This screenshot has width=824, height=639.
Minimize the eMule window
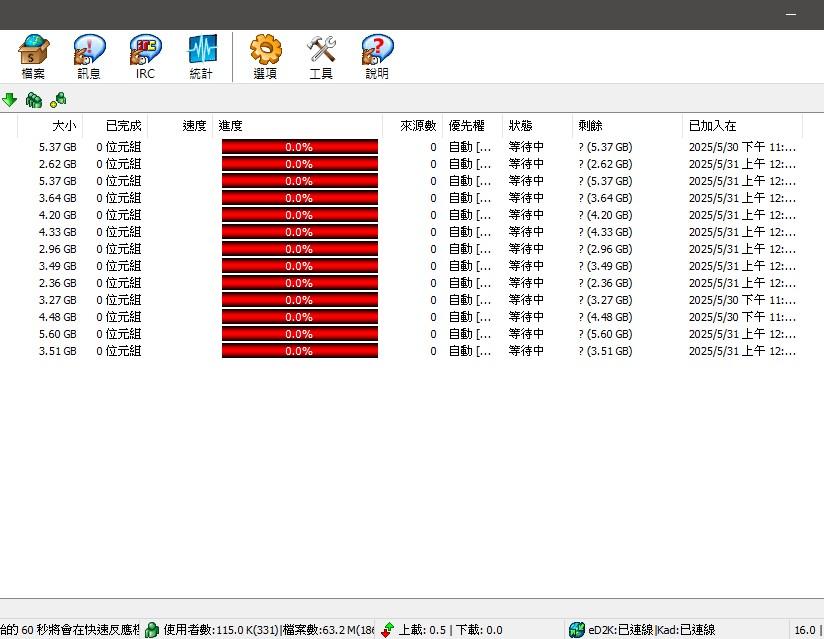[791, 14]
